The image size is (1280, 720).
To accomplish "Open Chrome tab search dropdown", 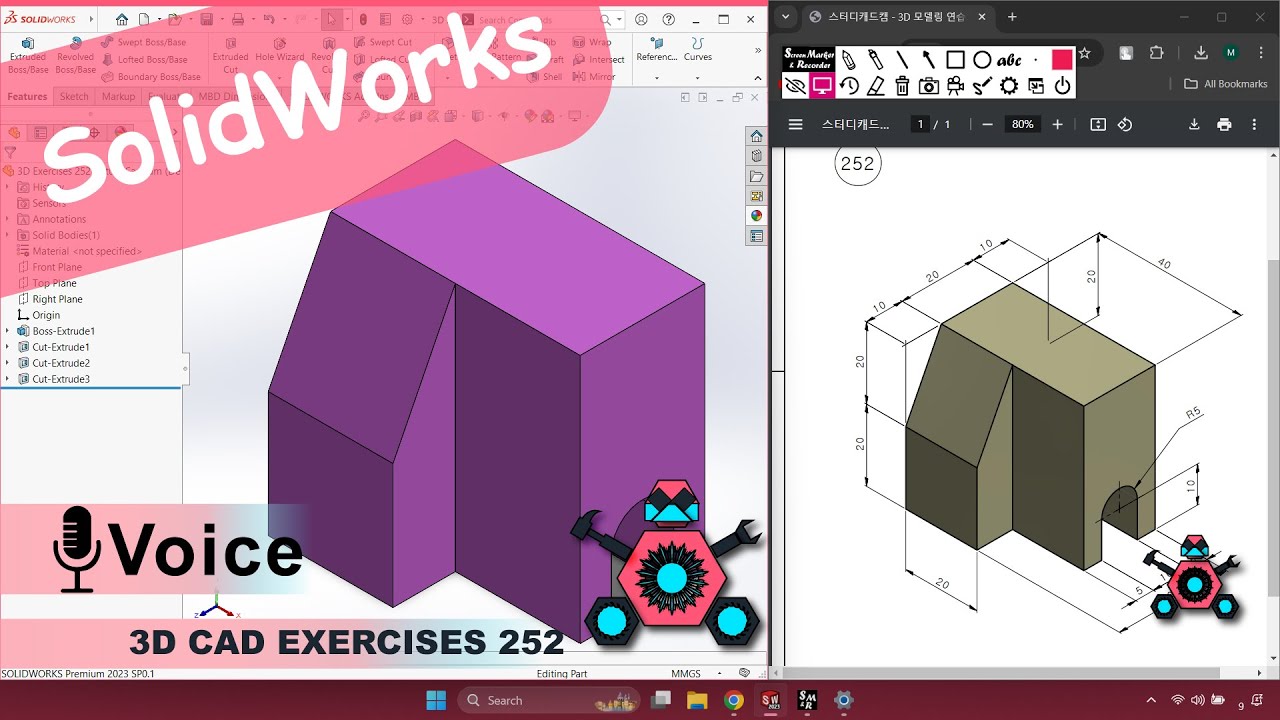I will [786, 17].
